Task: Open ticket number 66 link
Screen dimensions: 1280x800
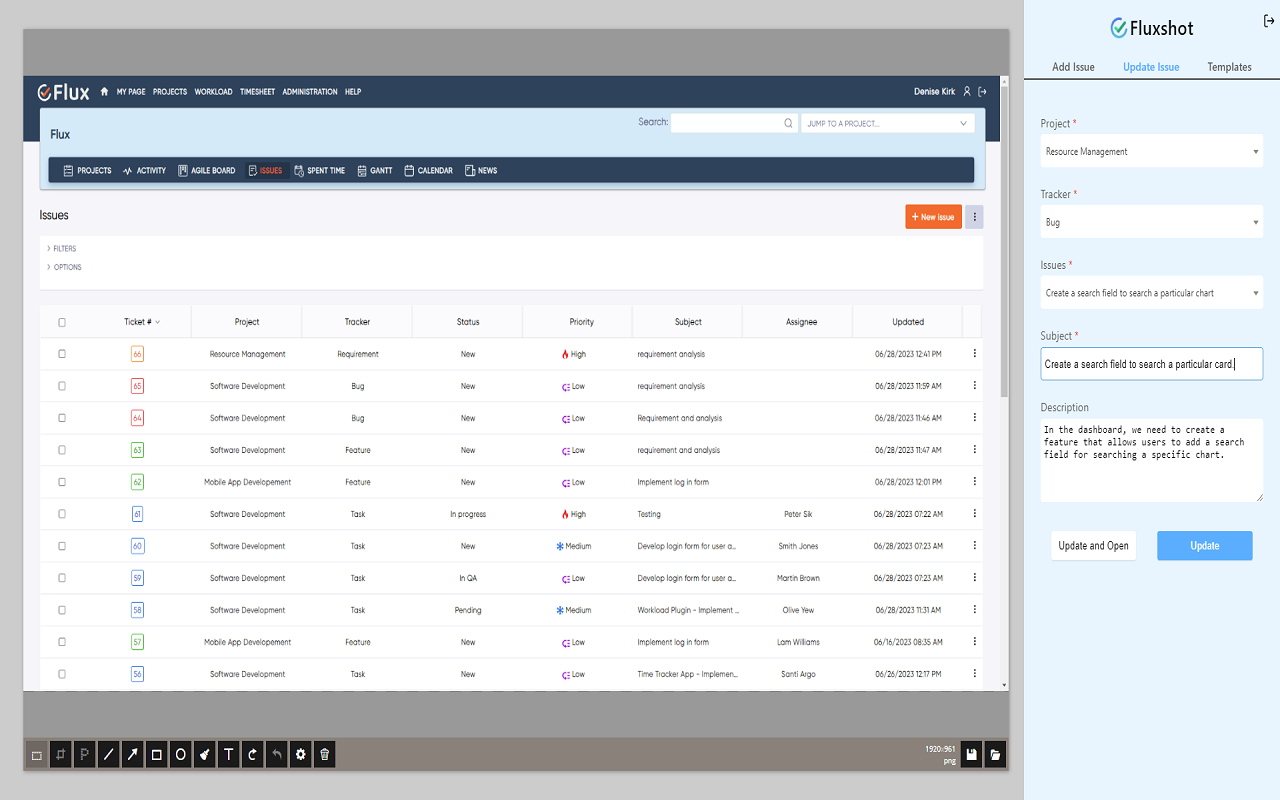Action: coord(137,354)
